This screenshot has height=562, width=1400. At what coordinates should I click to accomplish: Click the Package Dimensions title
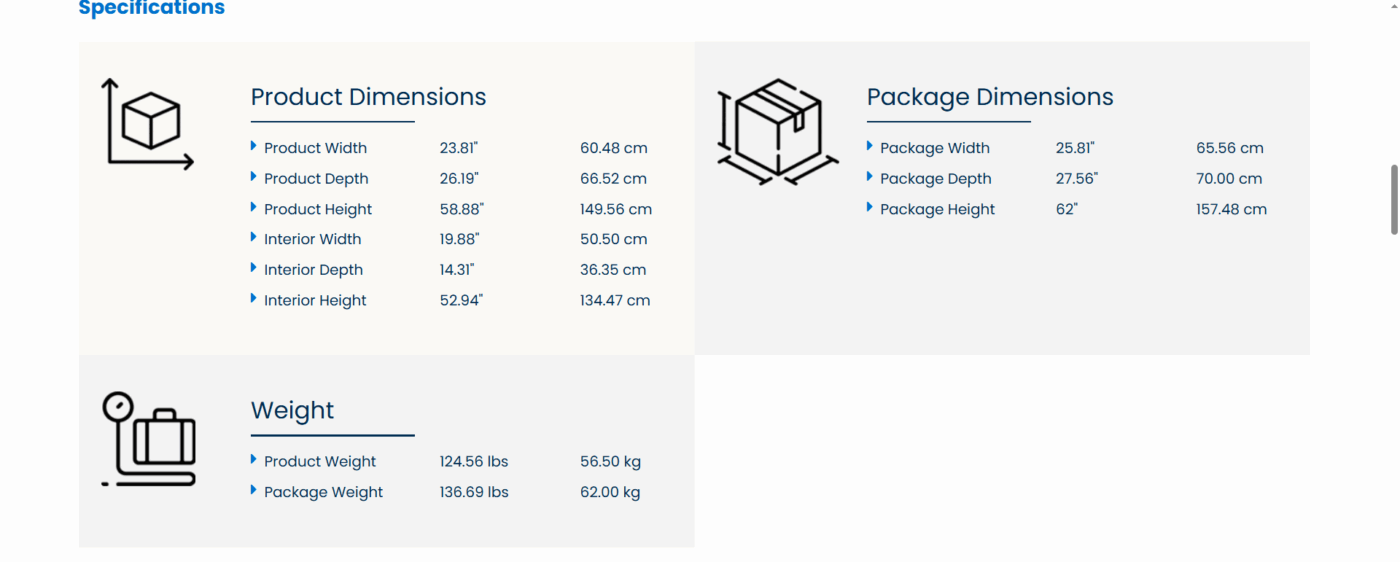pyautogui.click(x=989, y=97)
